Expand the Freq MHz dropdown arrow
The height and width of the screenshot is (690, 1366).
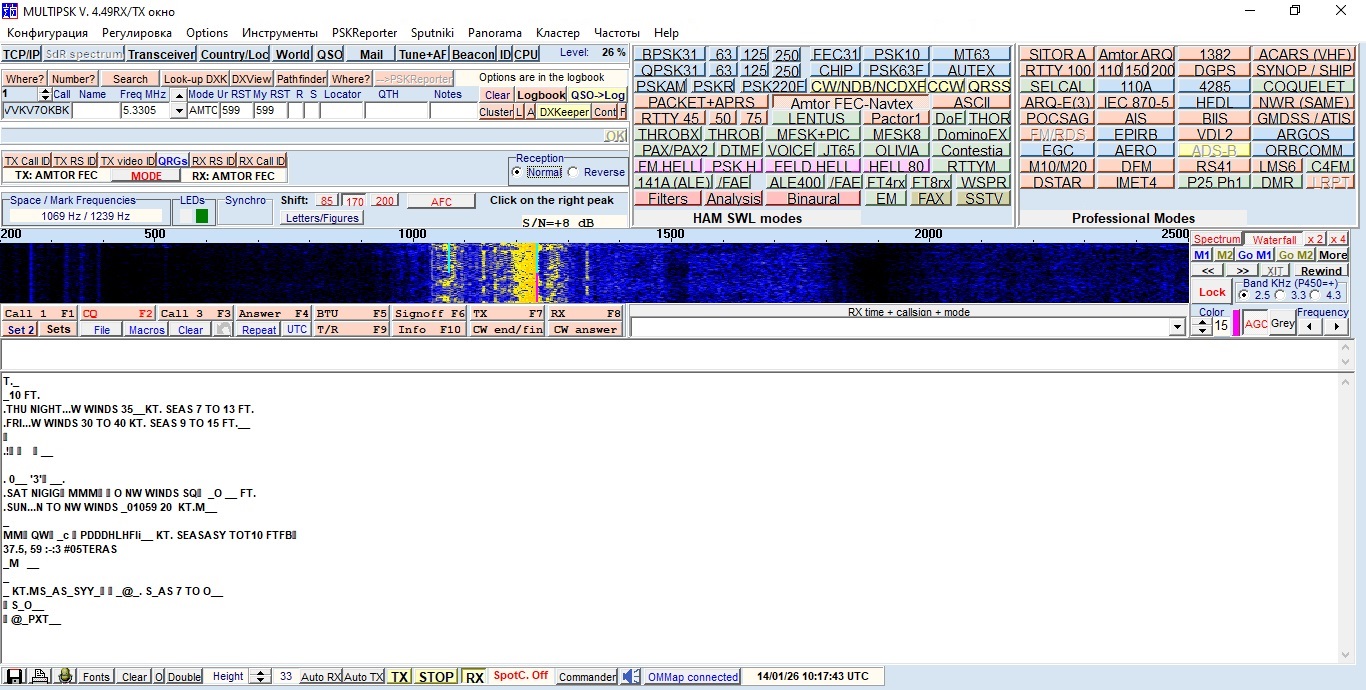(178, 110)
